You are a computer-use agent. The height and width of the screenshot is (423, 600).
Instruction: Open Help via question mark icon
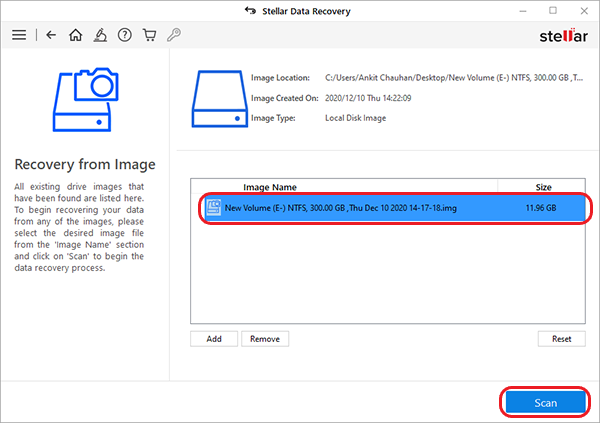(126, 35)
